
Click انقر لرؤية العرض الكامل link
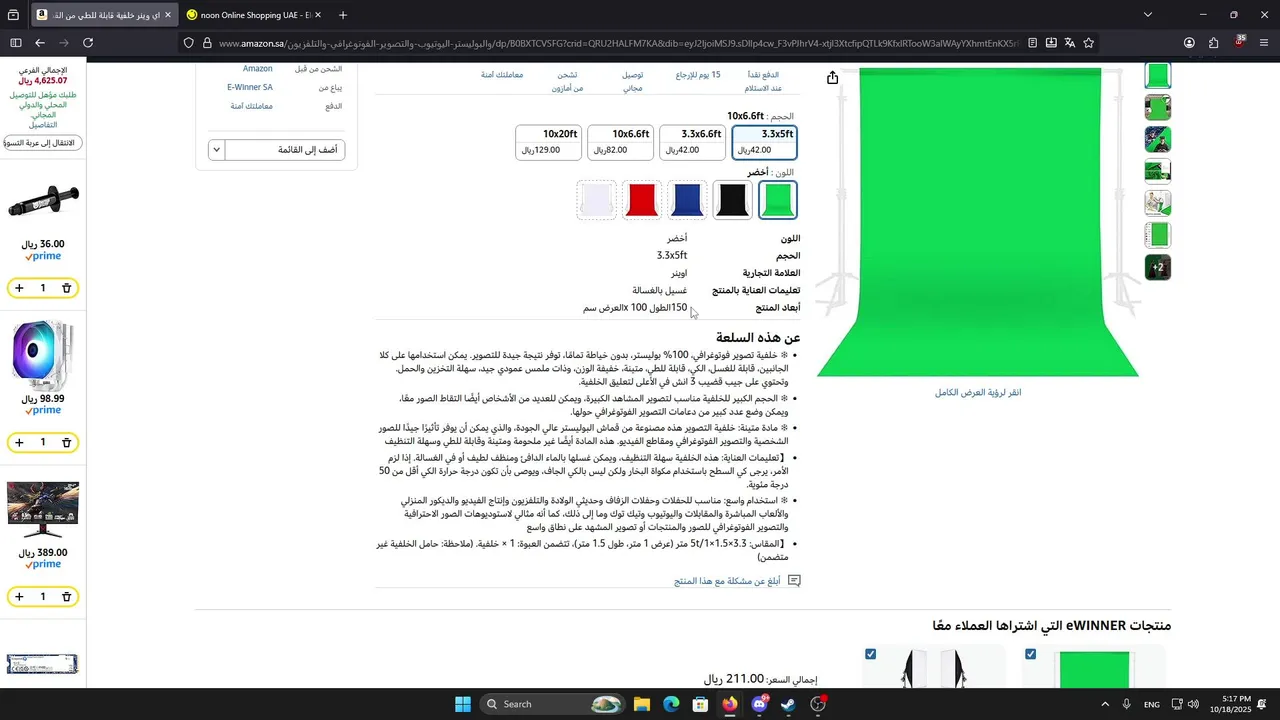point(978,392)
